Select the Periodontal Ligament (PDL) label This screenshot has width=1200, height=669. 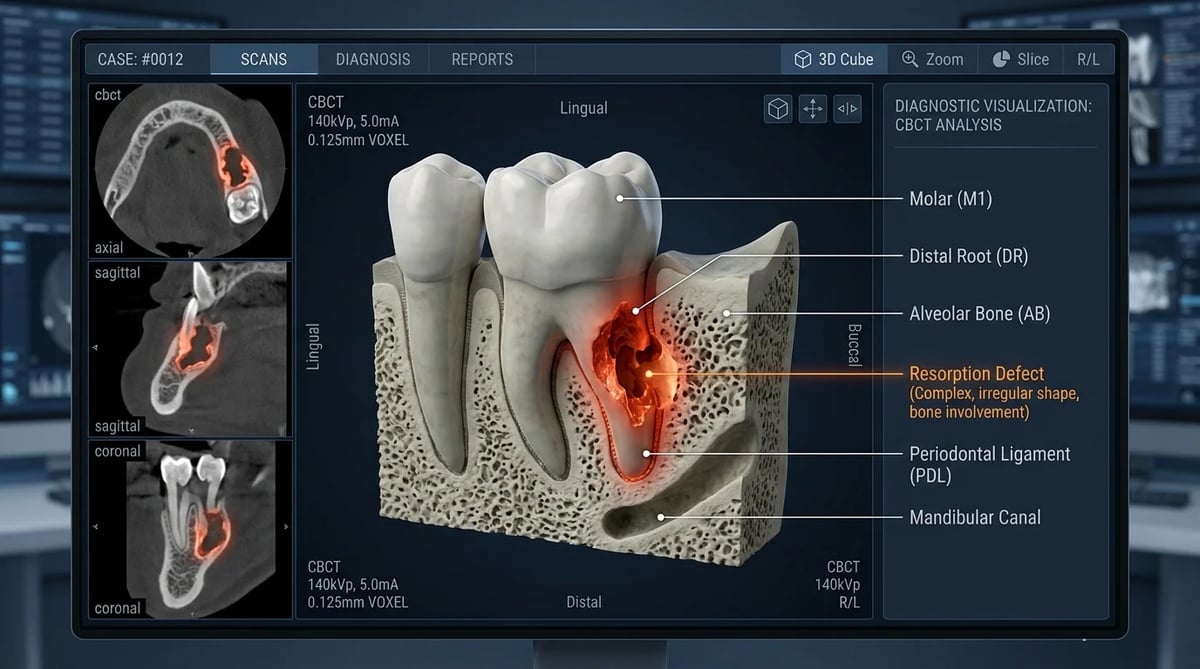[990, 465]
